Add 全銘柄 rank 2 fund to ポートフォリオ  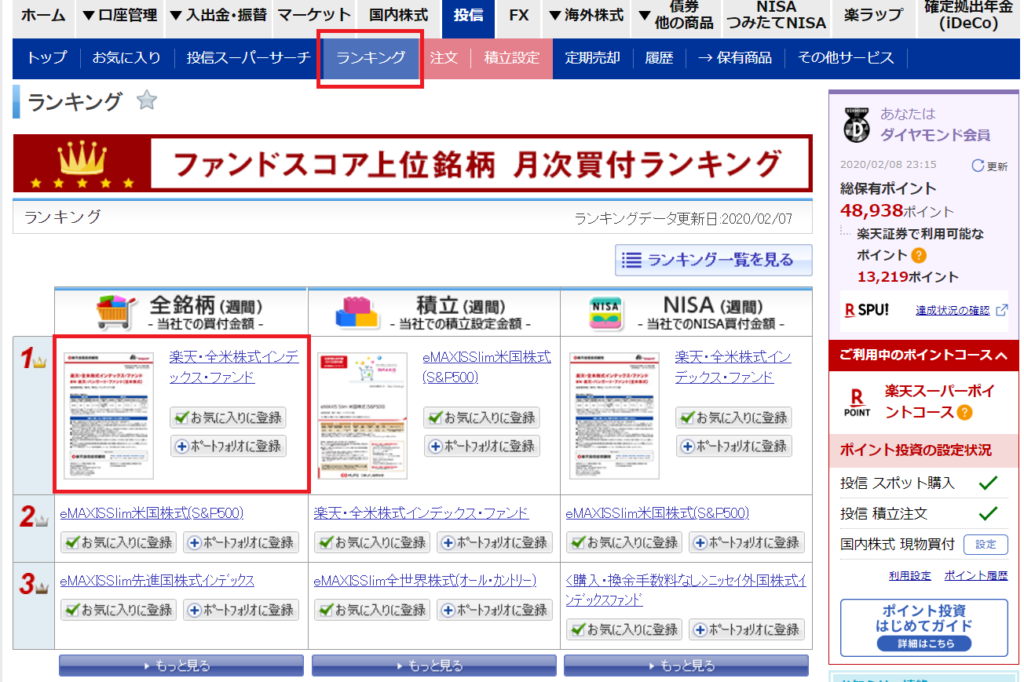(240, 542)
